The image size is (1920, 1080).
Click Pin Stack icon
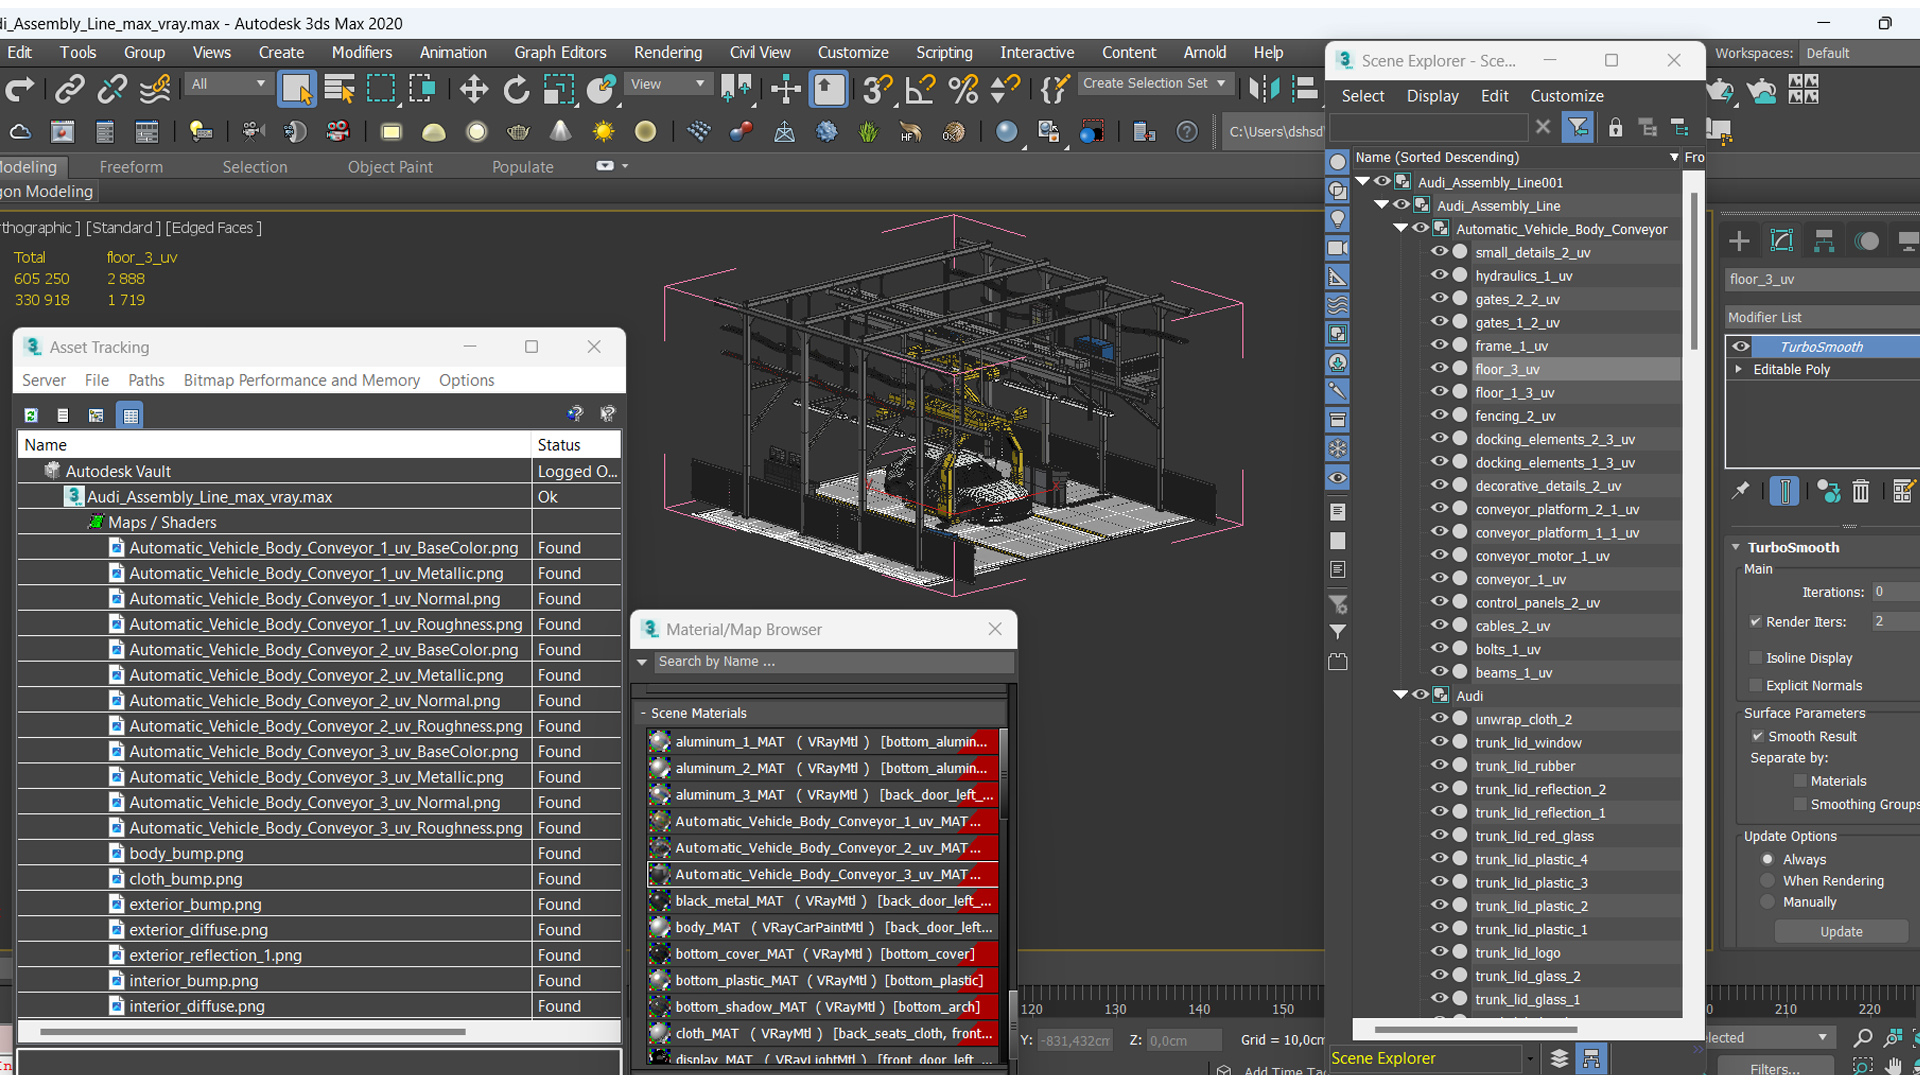(x=1741, y=491)
